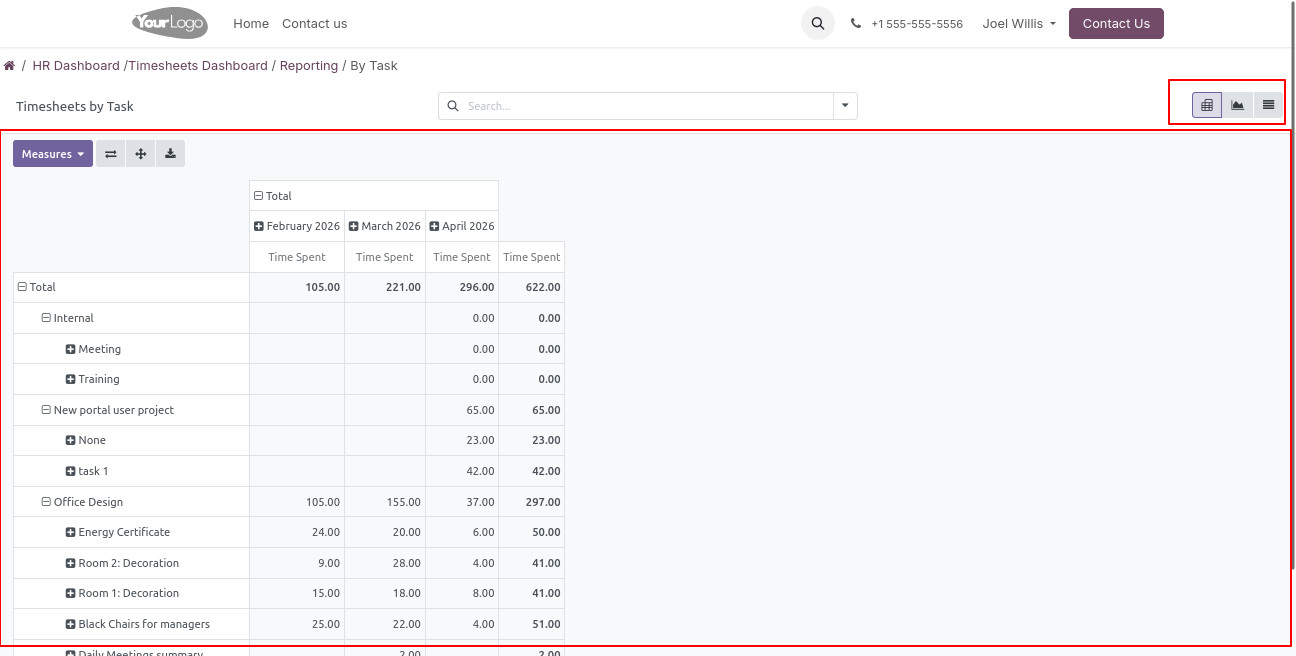
Task: Go to home via breadcrumb icon
Action: coord(9,66)
